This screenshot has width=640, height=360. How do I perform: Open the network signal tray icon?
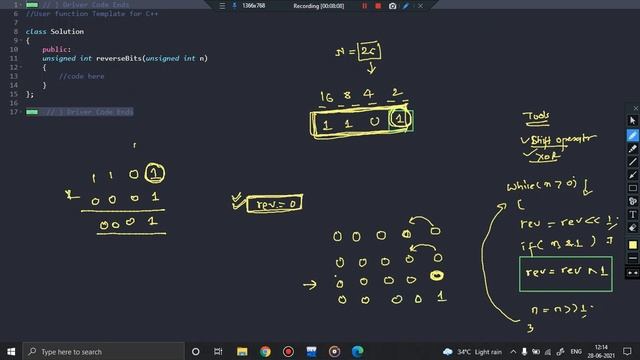tap(548, 351)
